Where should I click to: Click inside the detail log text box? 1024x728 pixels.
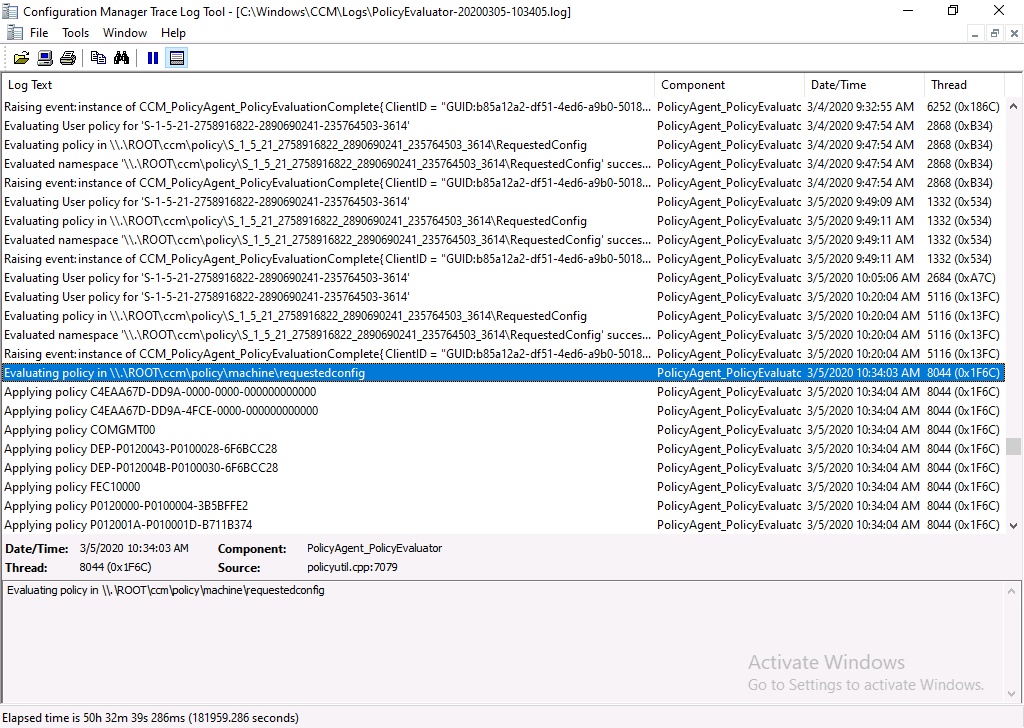(503, 642)
